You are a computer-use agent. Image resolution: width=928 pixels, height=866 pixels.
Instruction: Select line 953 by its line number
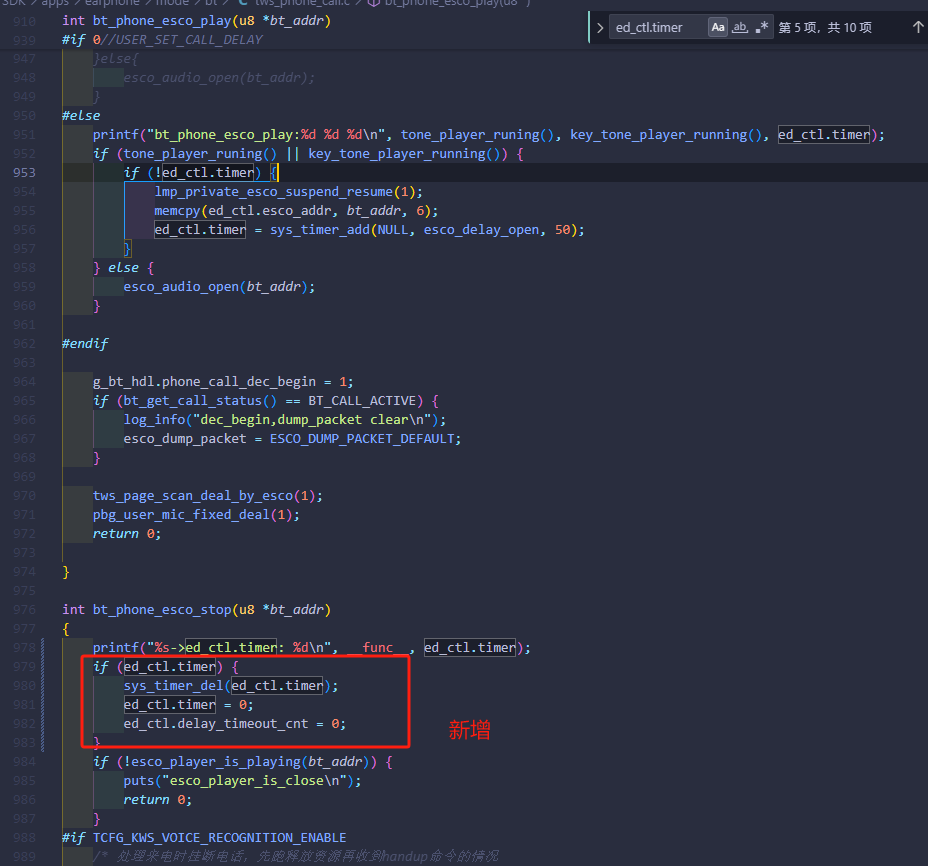[x=24, y=173]
